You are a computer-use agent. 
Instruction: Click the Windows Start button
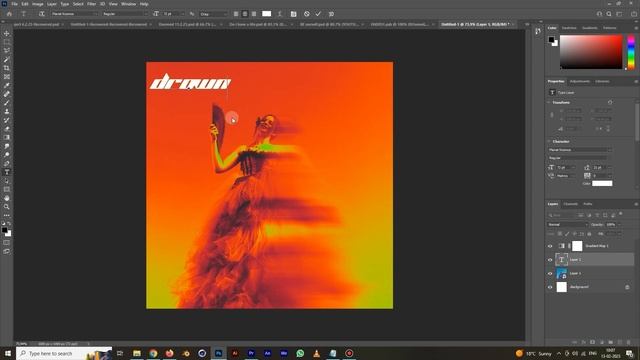coord(7,353)
